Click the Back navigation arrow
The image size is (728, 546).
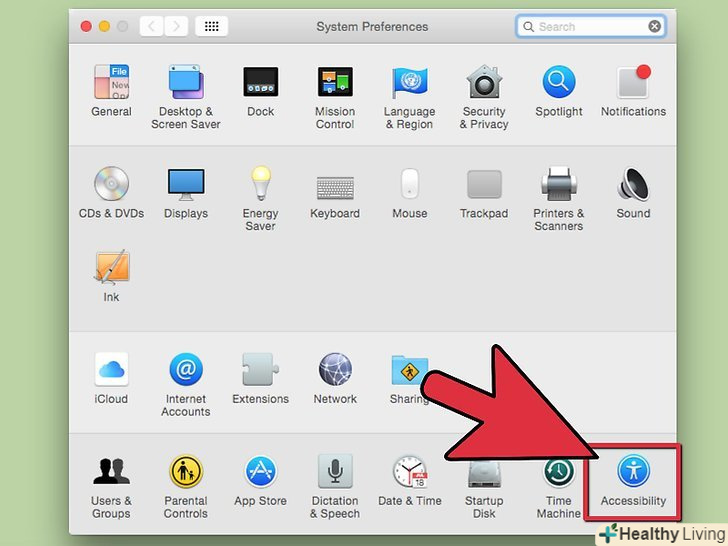152,26
